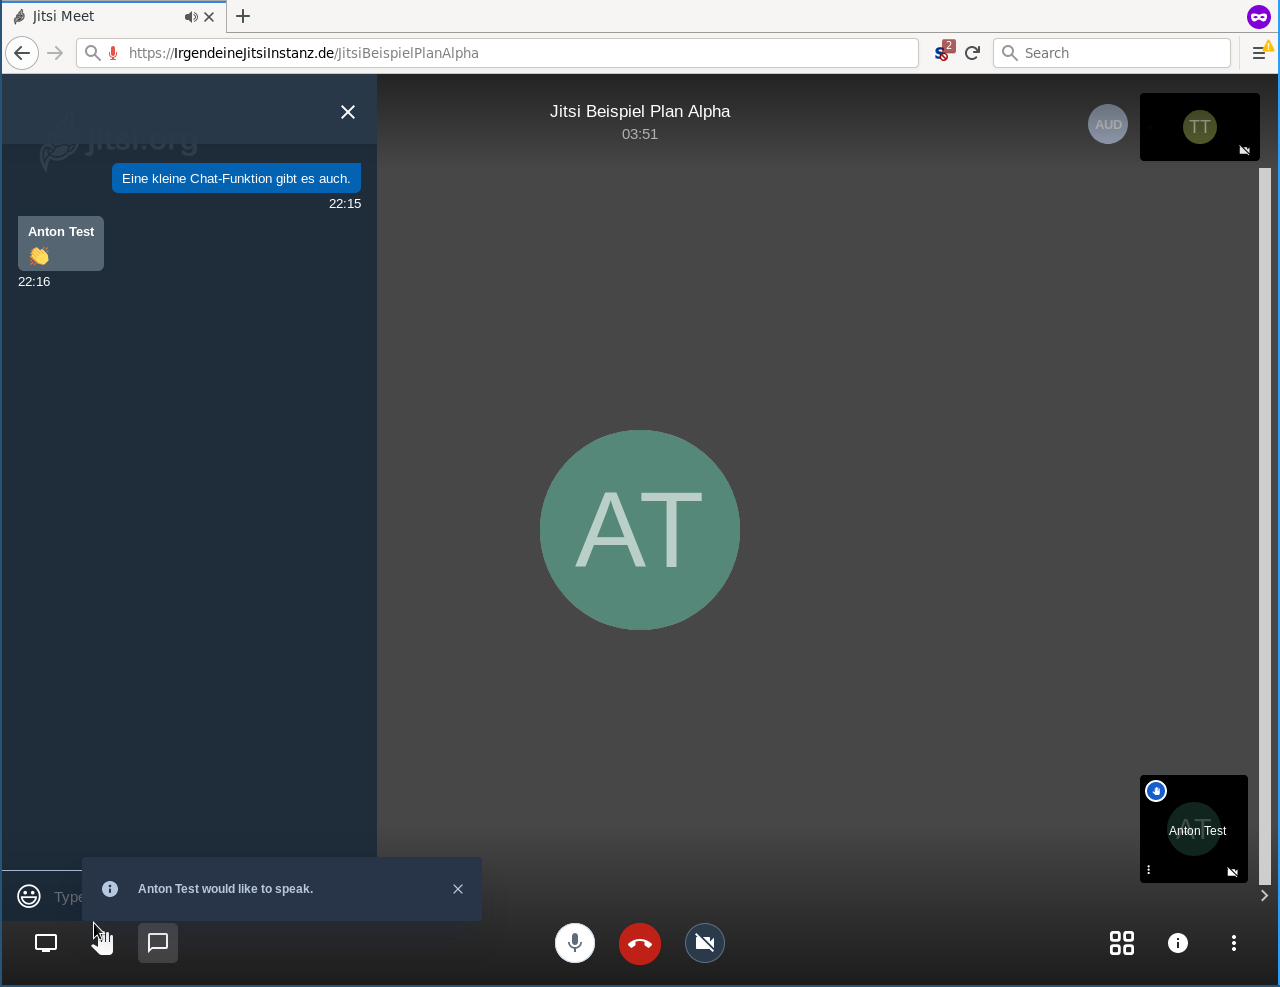Click the conference timer 03:51
This screenshot has width=1280, height=987.
click(640, 134)
